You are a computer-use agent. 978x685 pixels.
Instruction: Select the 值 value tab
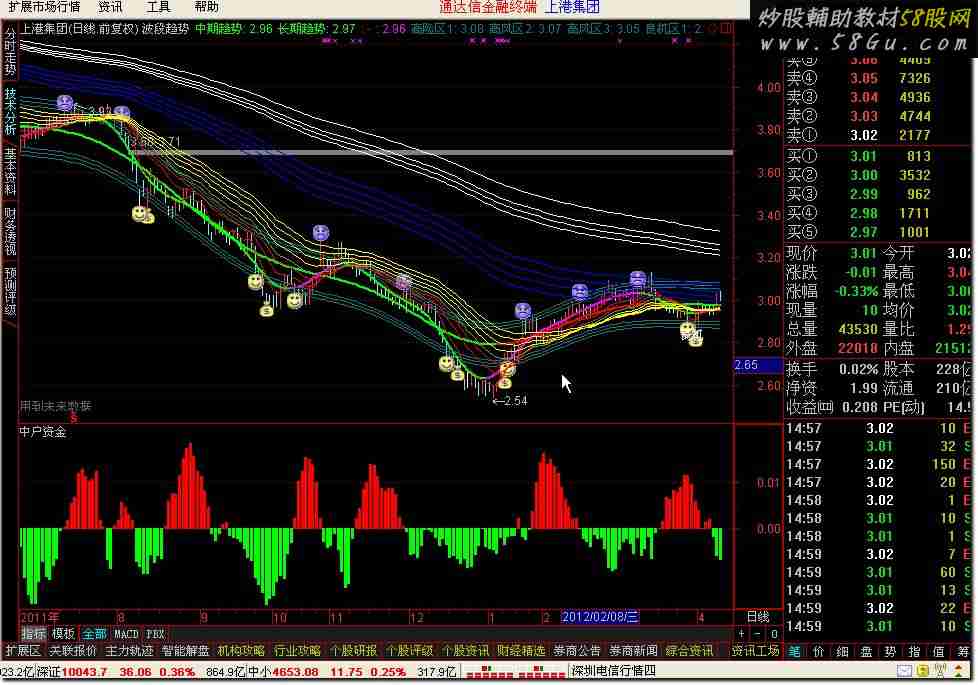(x=938, y=651)
